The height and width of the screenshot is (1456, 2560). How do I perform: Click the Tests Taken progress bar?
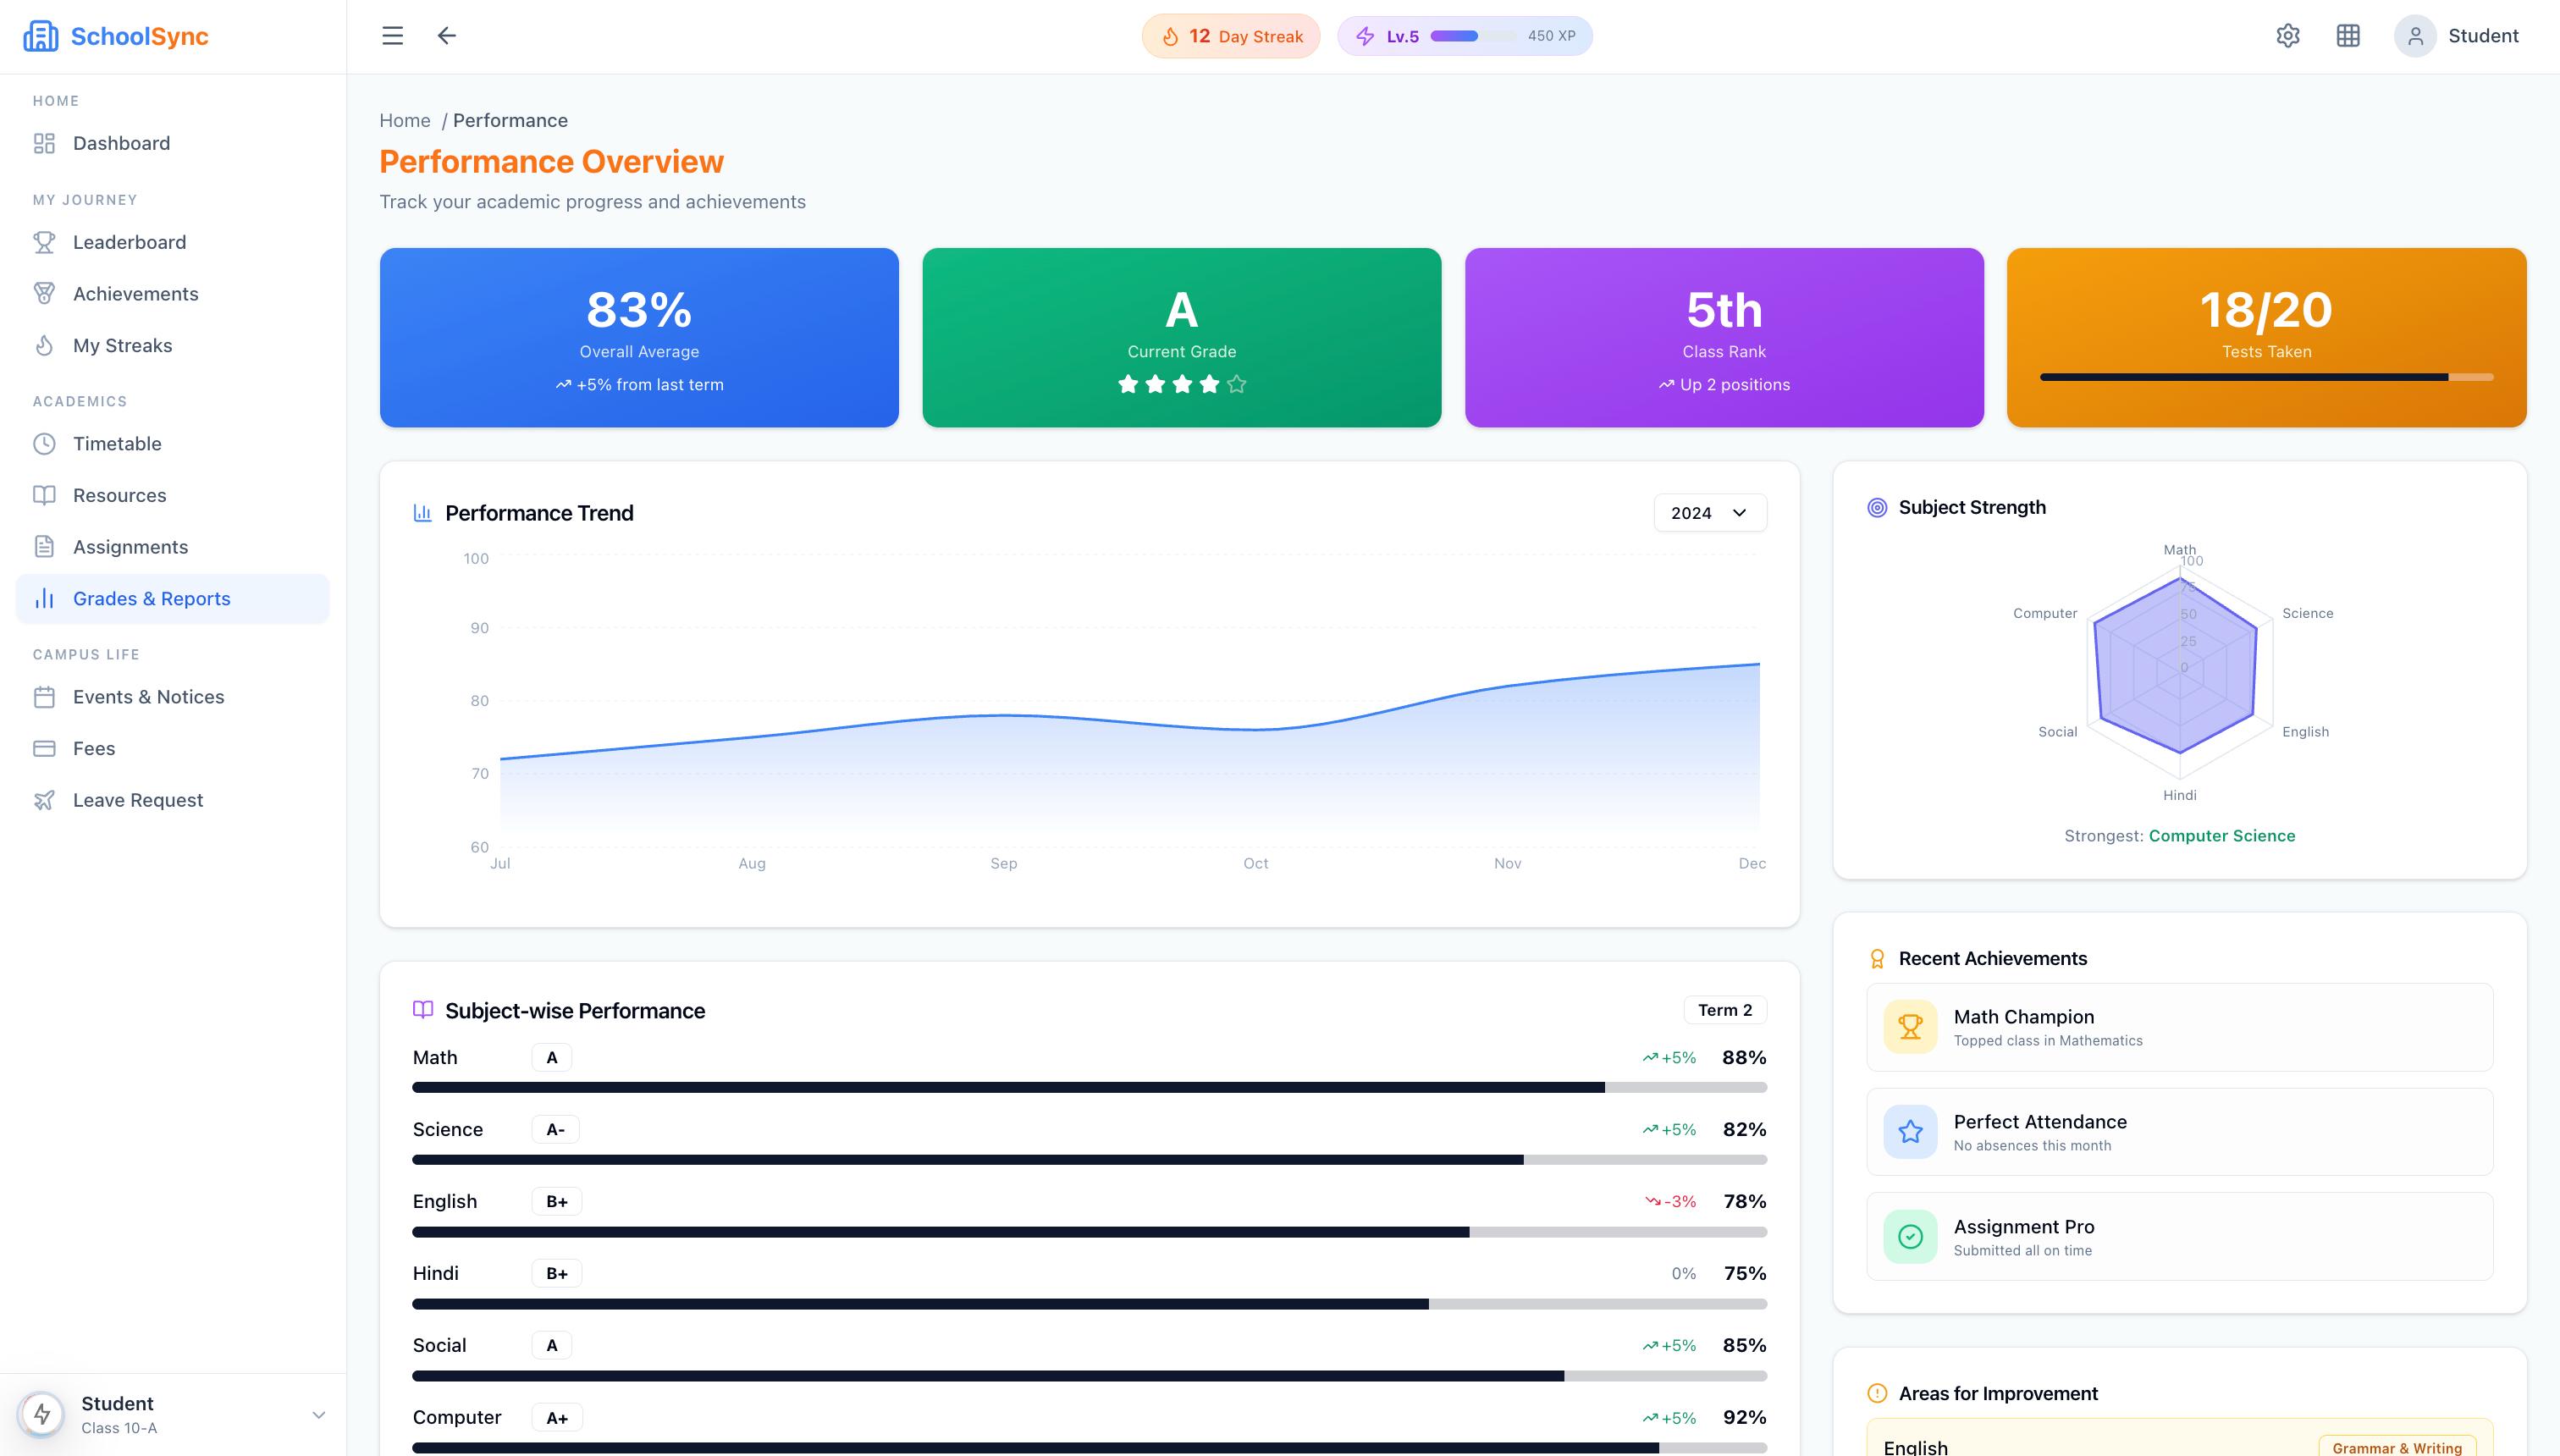[2266, 377]
